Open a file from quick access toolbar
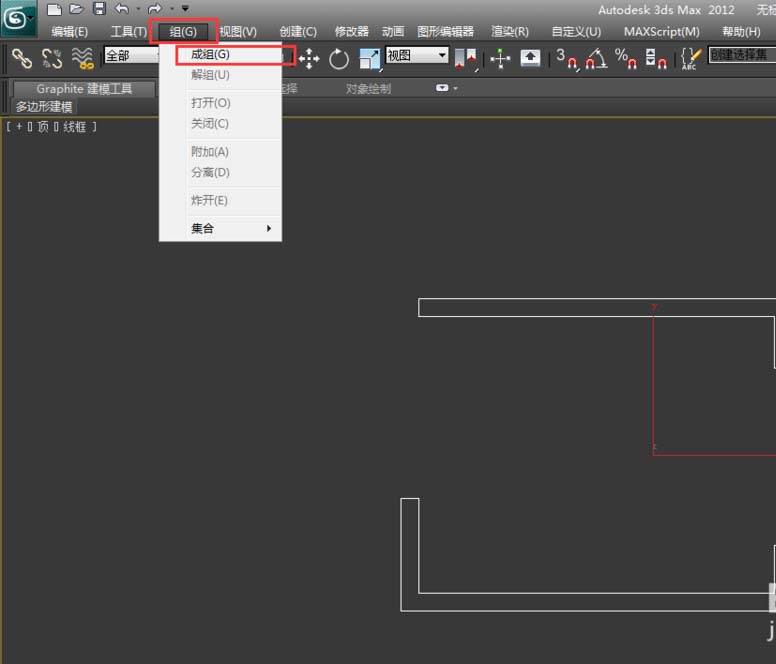This screenshot has height=664, width=776. tap(76, 9)
